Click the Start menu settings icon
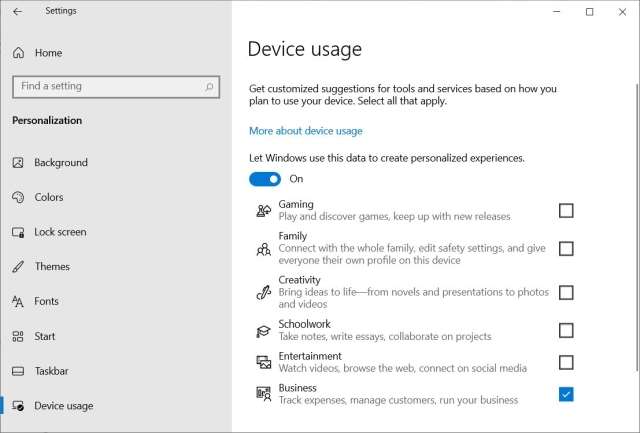The image size is (640, 433). click(18, 336)
